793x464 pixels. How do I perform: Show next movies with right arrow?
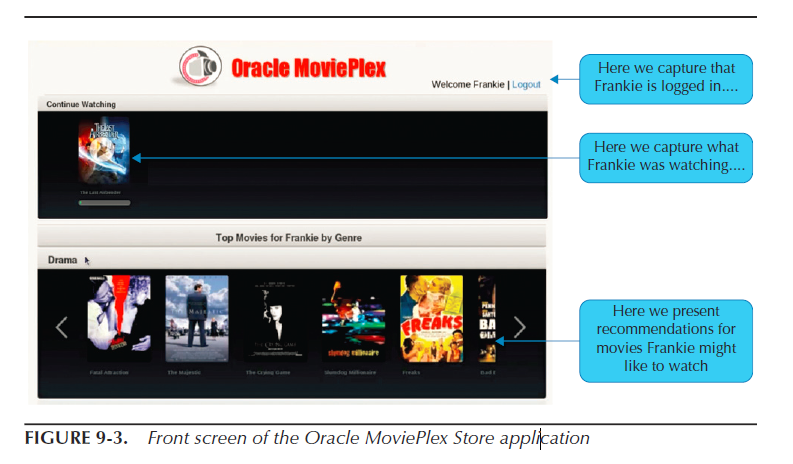coord(519,327)
